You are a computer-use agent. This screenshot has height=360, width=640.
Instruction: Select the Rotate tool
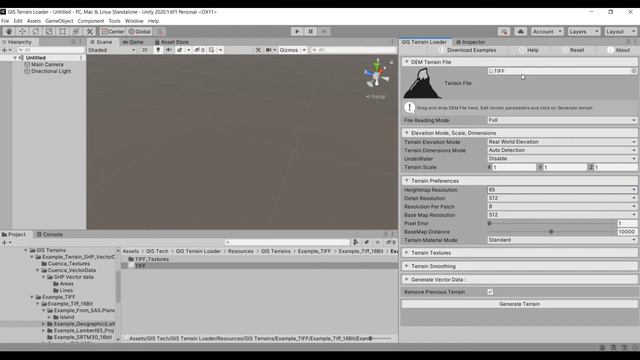[x=36, y=31]
